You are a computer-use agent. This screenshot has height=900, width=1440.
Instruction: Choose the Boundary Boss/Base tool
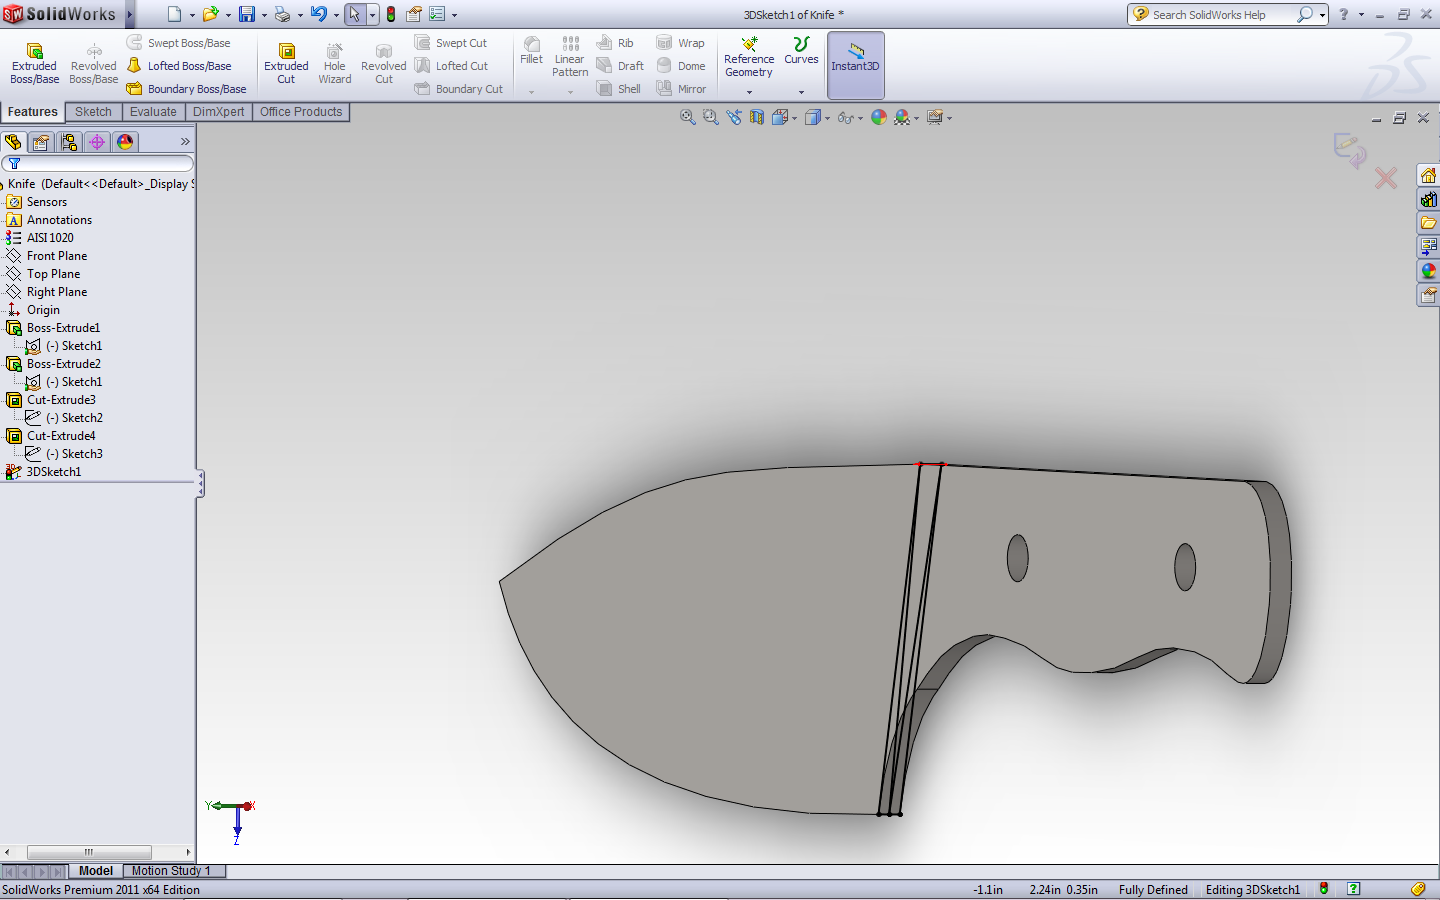tap(186, 89)
